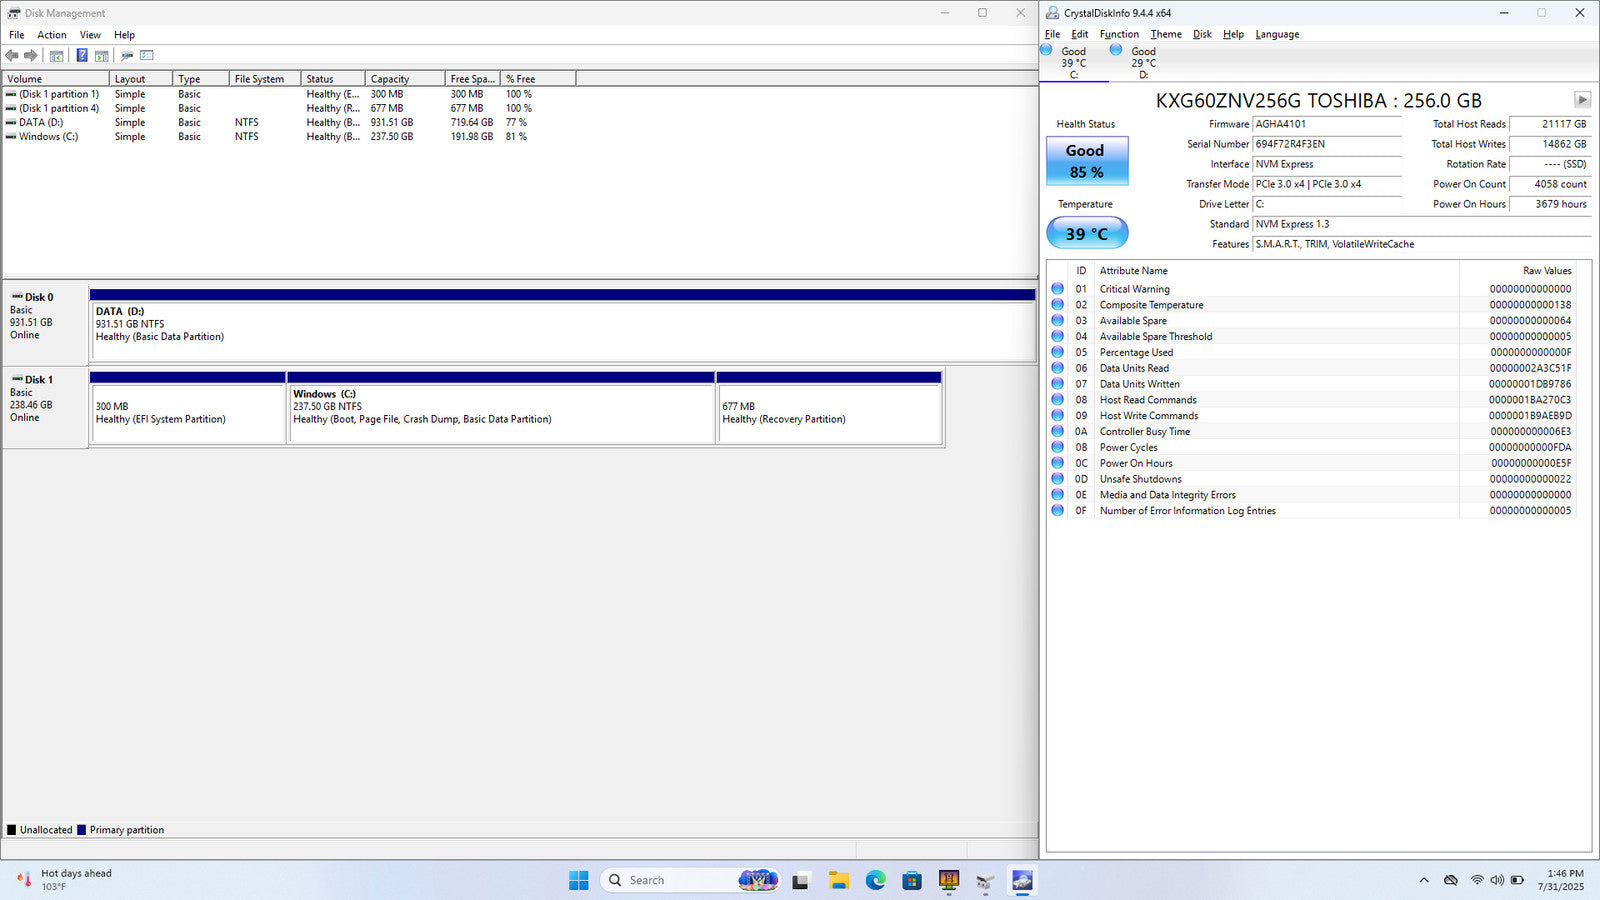Screen dimensions: 1600x900
Task: Expand the hidden system tray icons chevron
Action: pyautogui.click(x=1423, y=880)
